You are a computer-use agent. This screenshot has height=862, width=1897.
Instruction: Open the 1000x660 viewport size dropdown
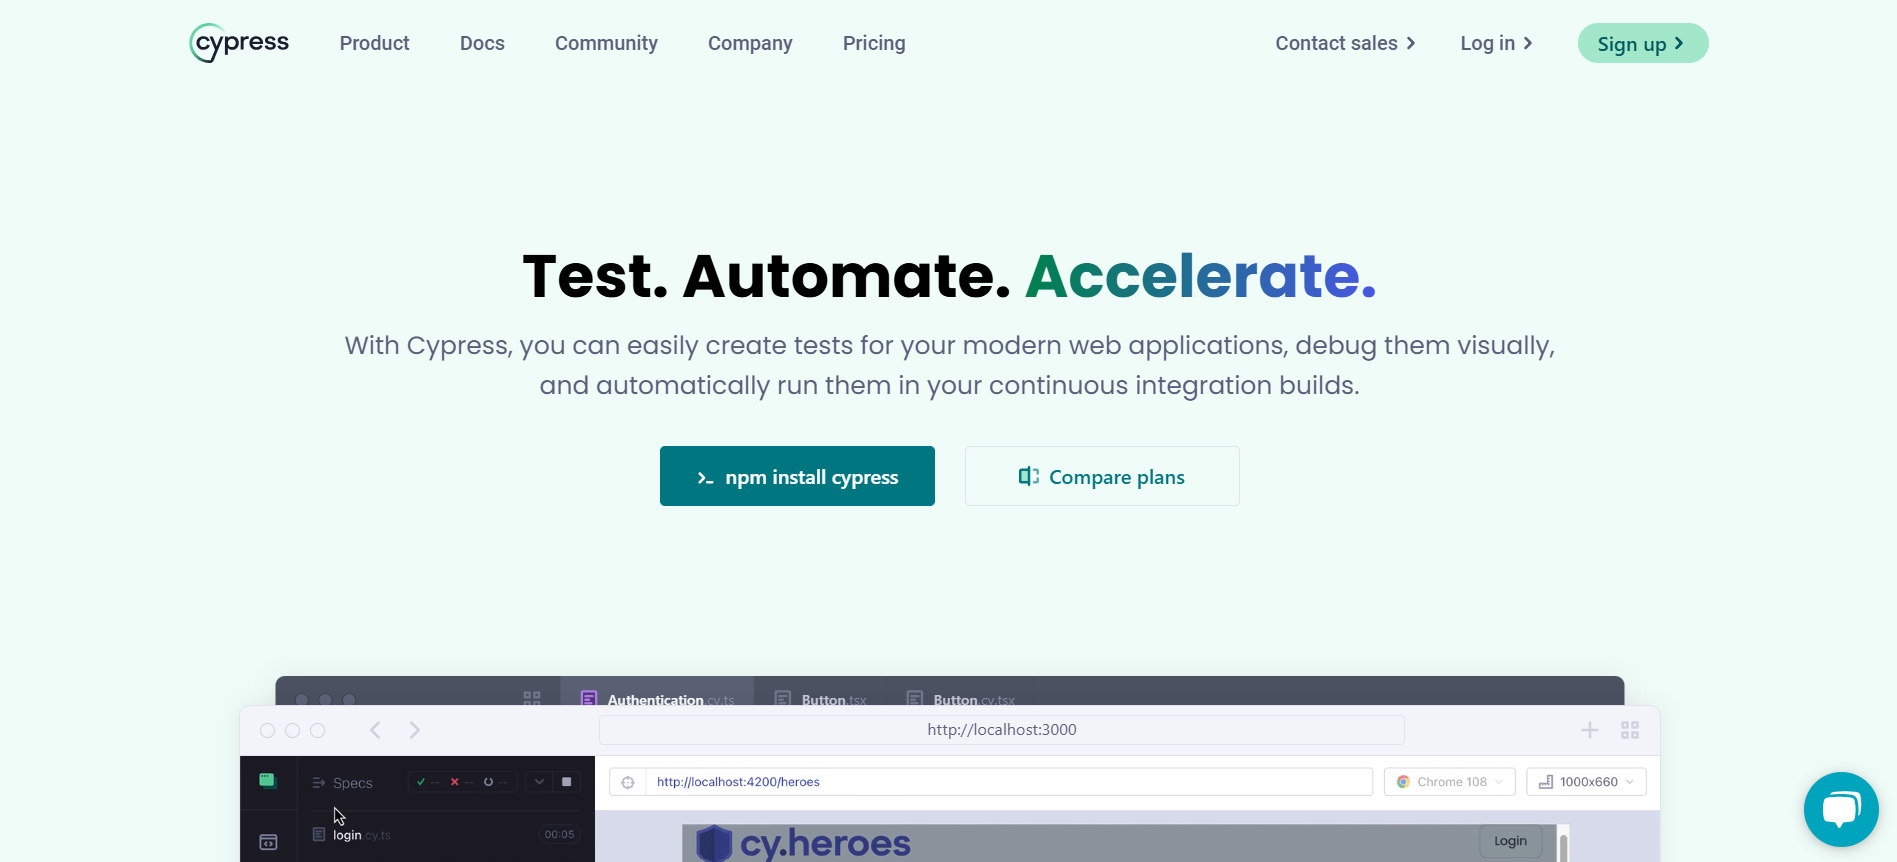pos(1586,782)
